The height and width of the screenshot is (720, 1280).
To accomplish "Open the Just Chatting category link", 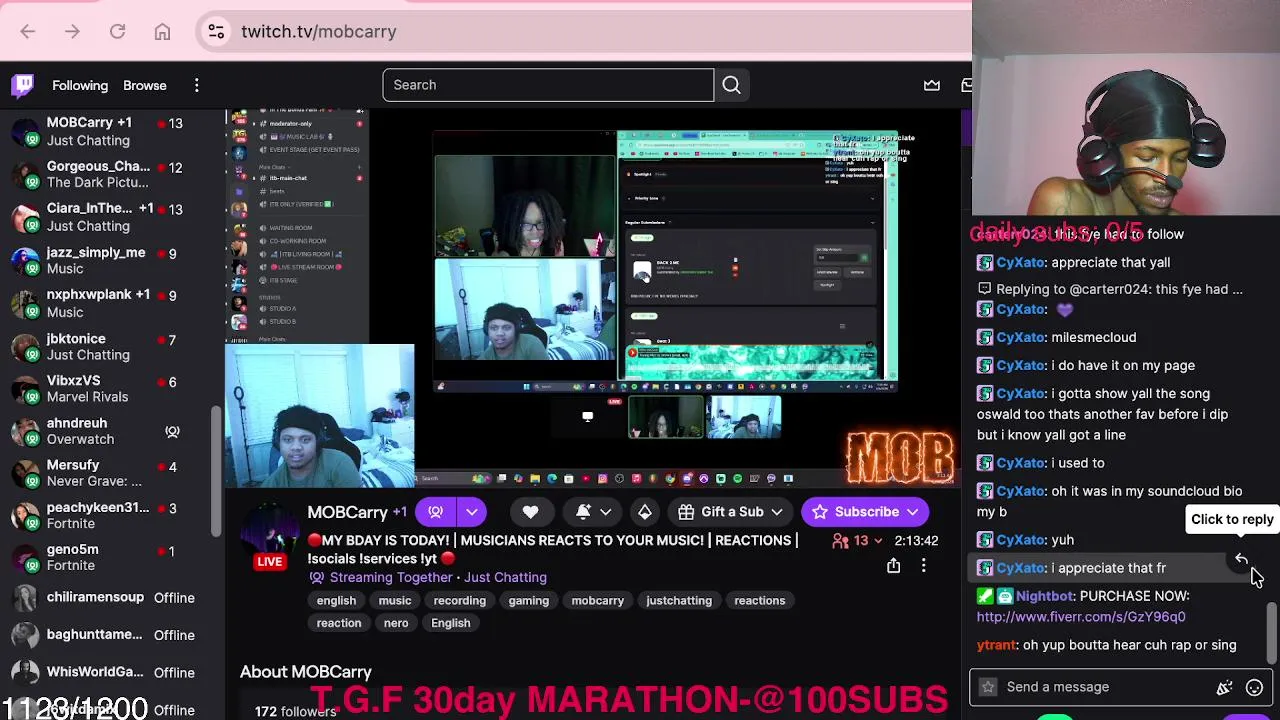I will [505, 577].
